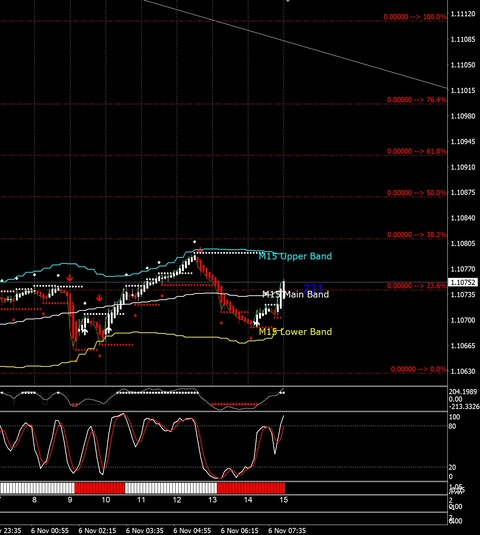Click the 1.10735 price scale value
Screen dimensions: 480x535
point(463,294)
